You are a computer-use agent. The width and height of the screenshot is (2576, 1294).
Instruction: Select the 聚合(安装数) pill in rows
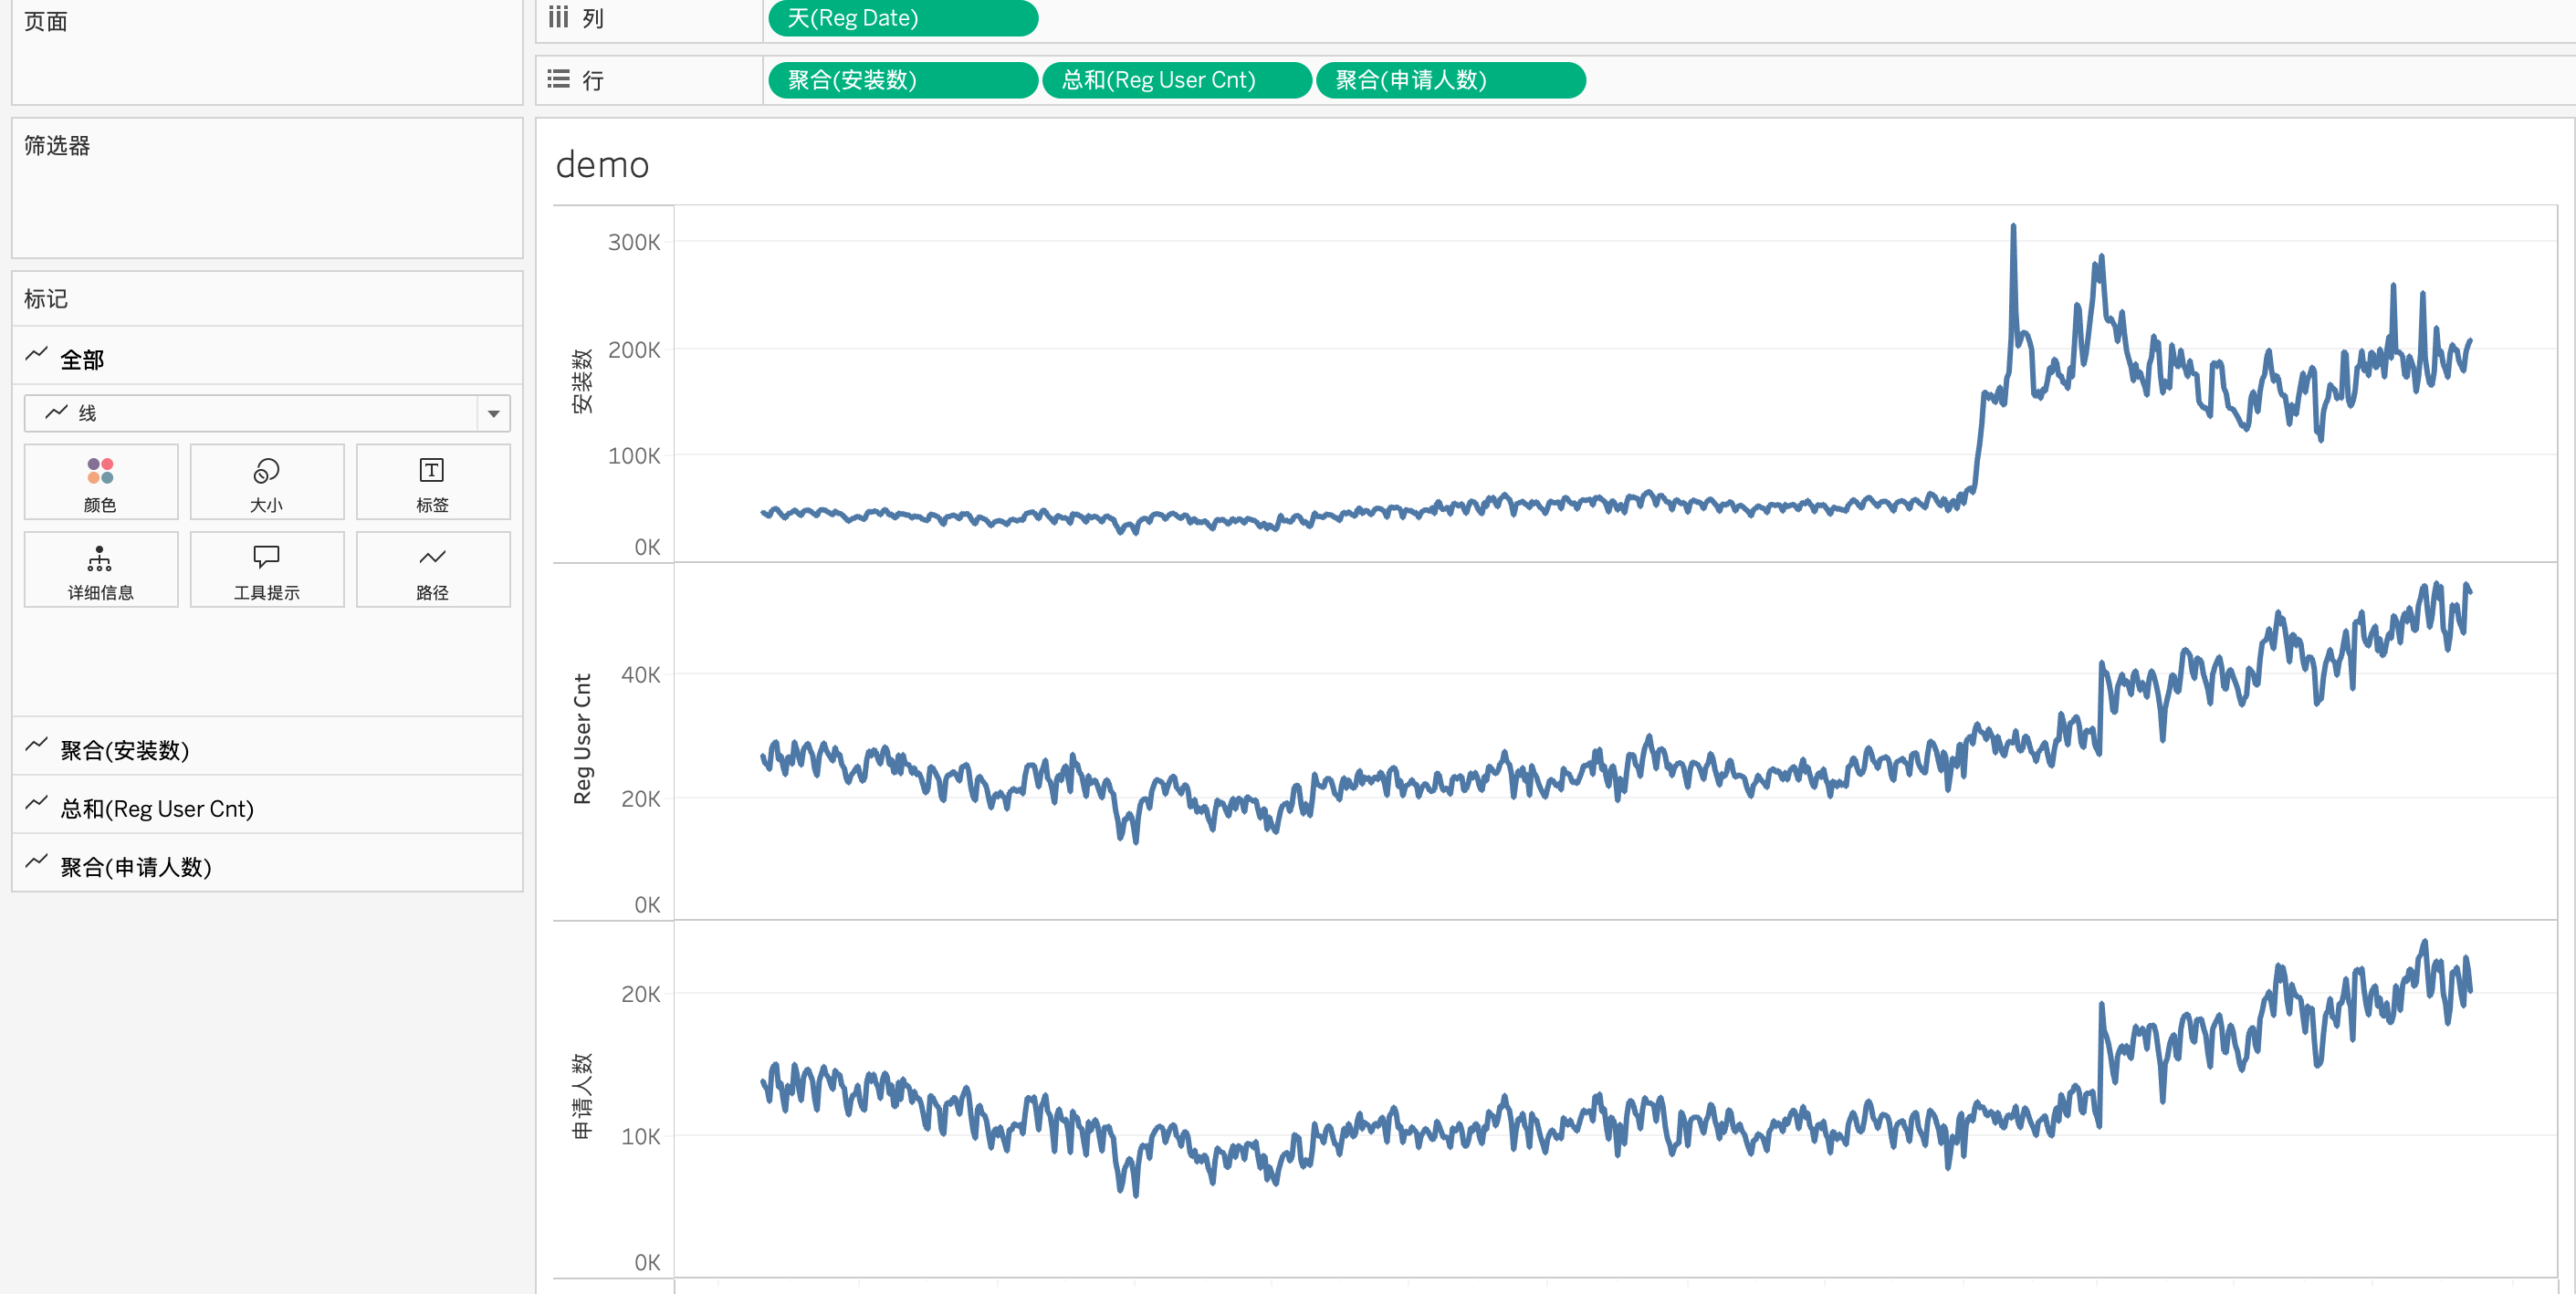[902, 80]
